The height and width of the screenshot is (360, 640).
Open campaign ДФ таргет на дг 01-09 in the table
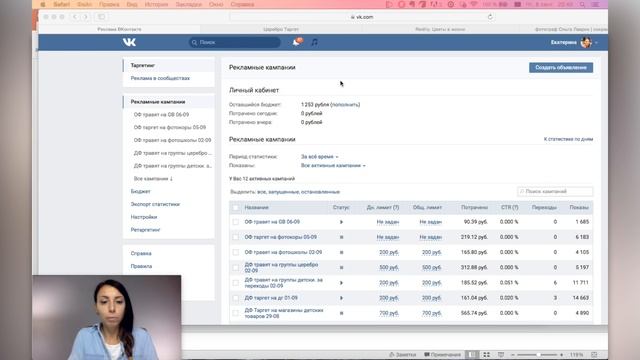pyautogui.click(x=271, y=298)
